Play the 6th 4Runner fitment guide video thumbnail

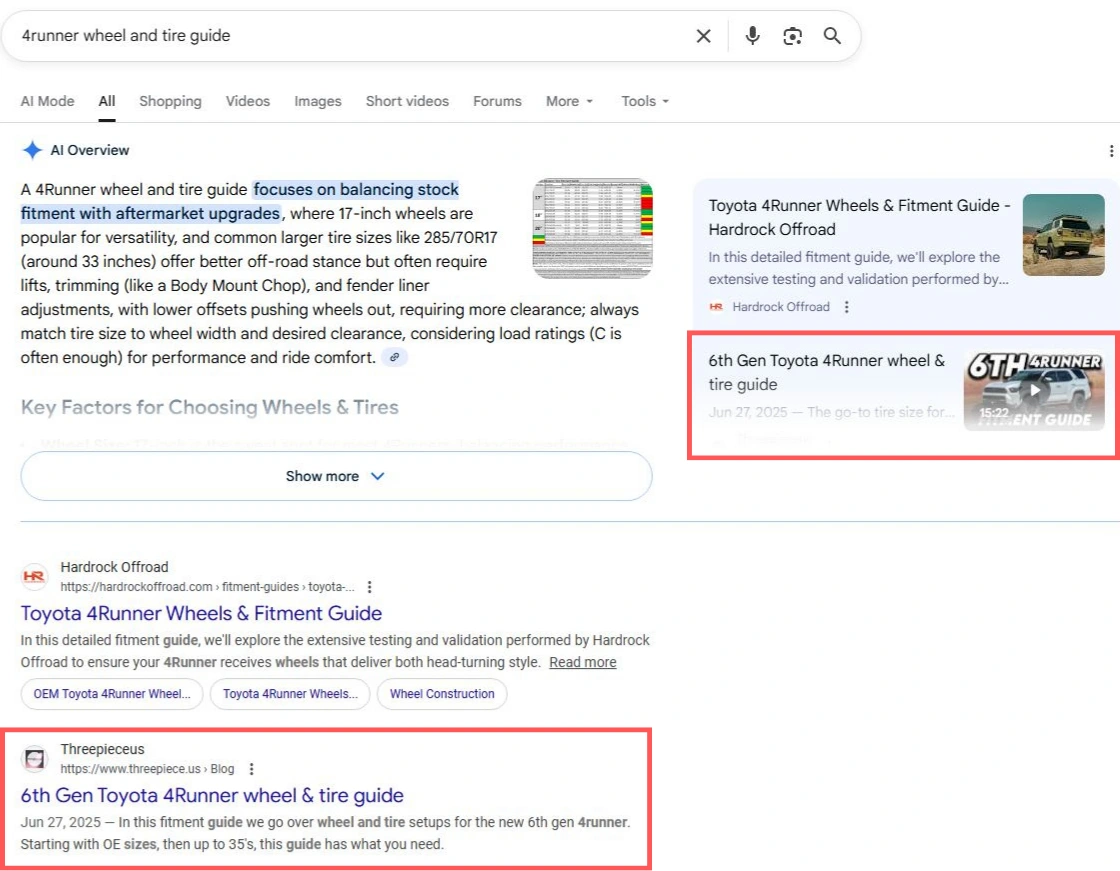(x=1034, y=390)
